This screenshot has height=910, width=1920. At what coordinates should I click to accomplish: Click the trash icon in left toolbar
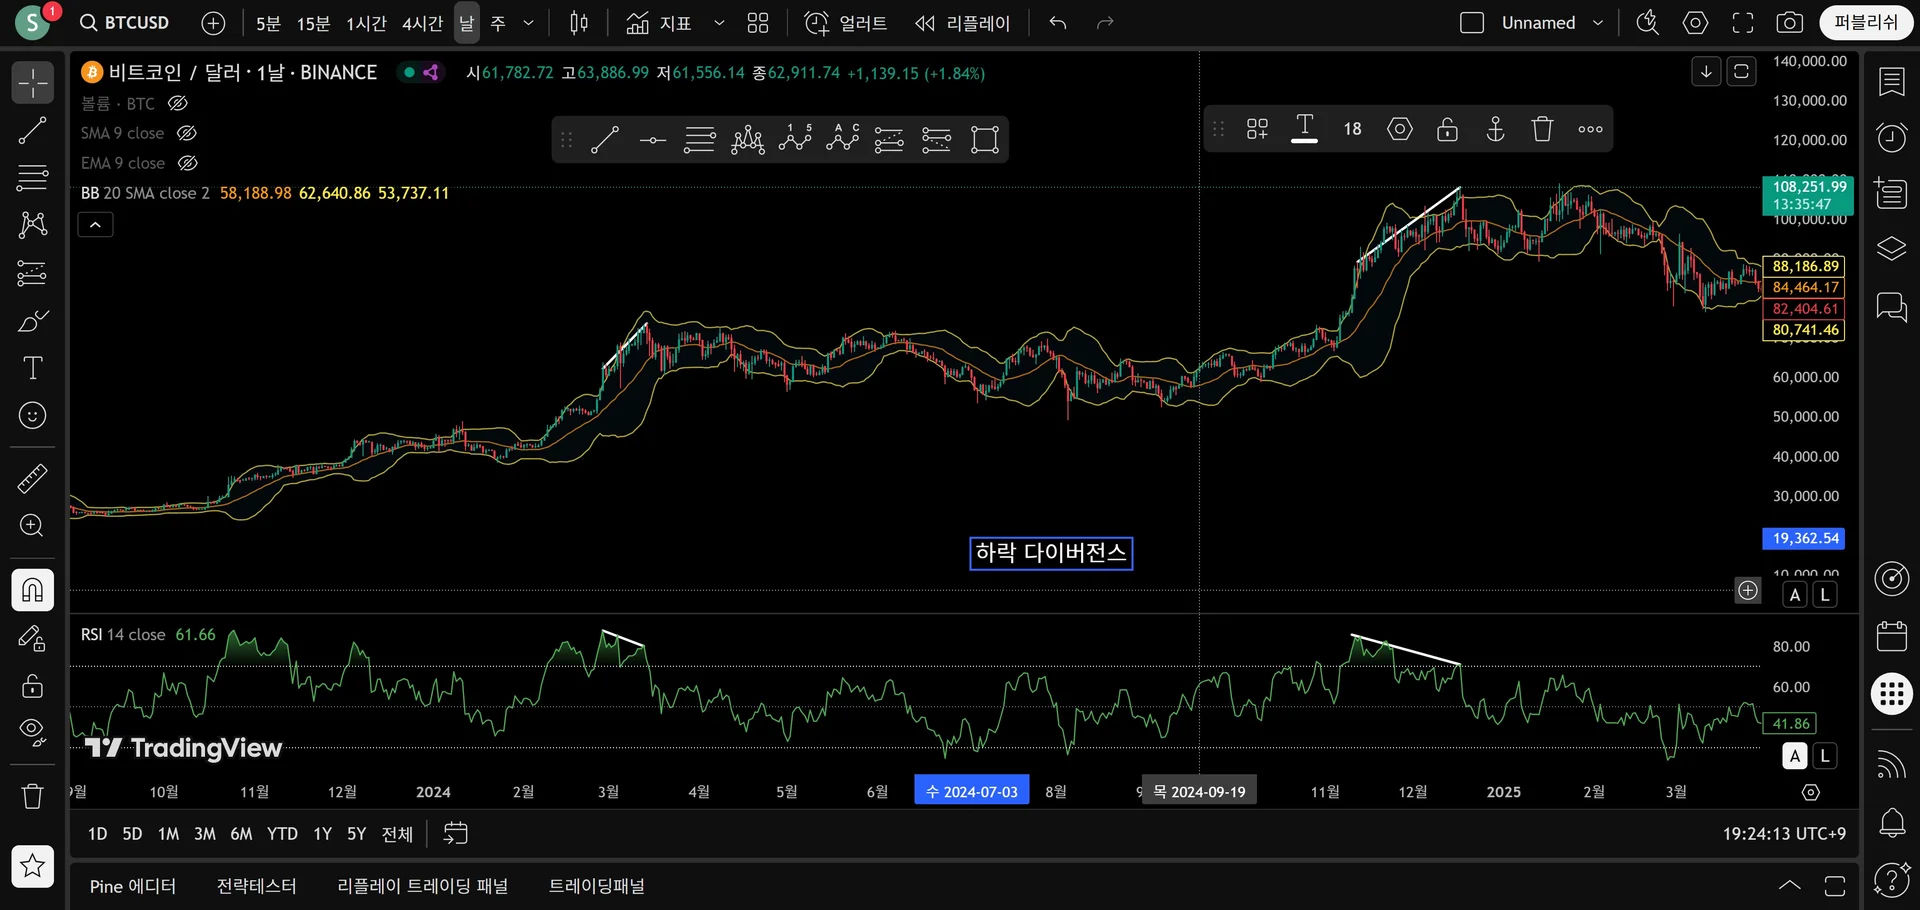pos(32,796)
